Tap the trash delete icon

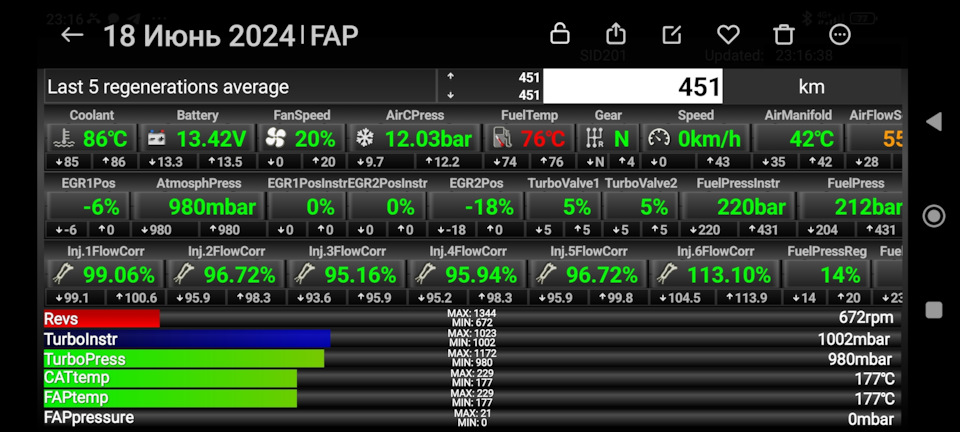pyautogui.click(x=785, y=35)
